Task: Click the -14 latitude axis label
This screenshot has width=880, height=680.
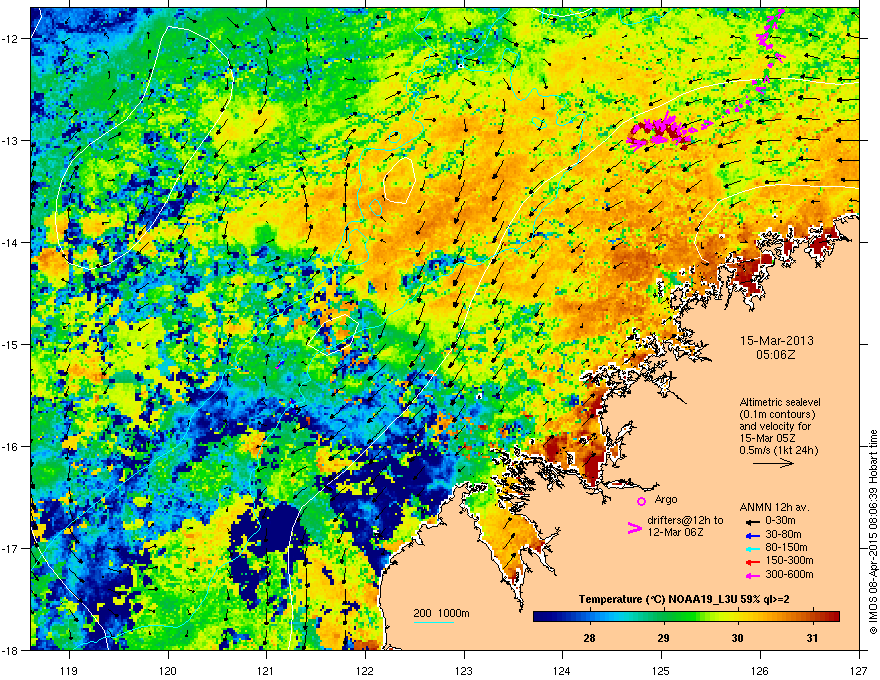Action: [x=10, y=242]
